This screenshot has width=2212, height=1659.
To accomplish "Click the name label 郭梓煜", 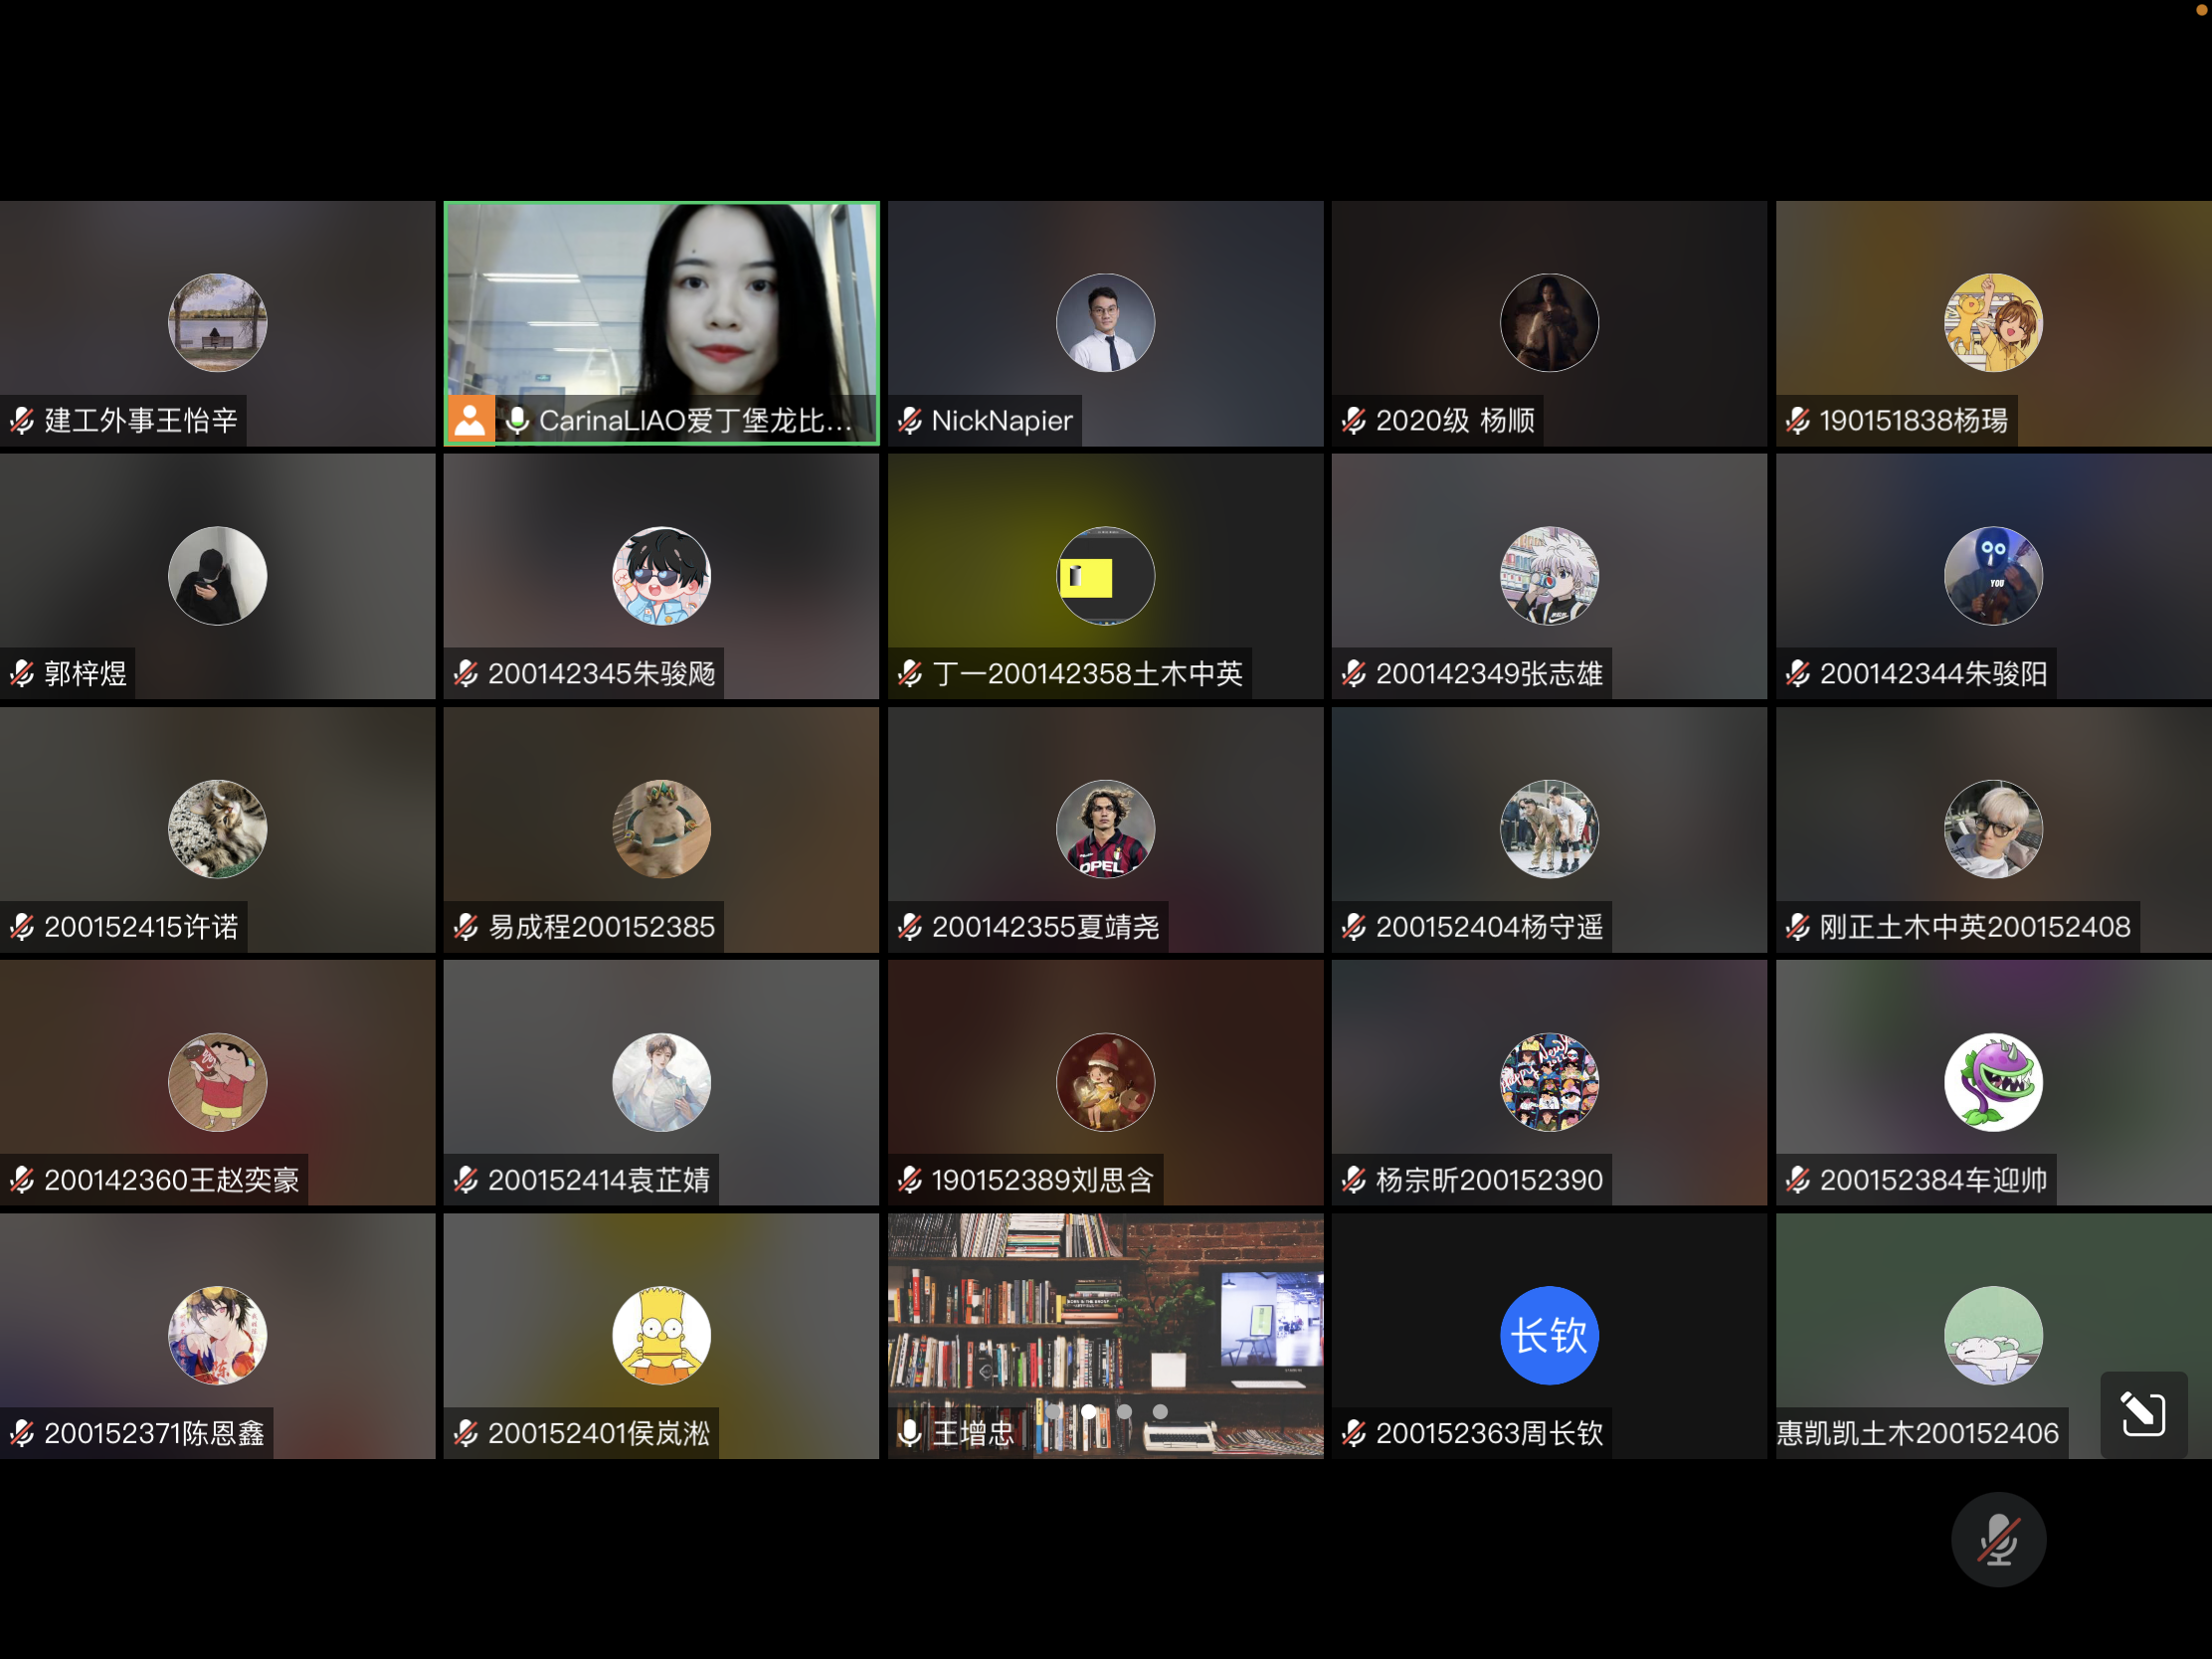I will point(85,674).
